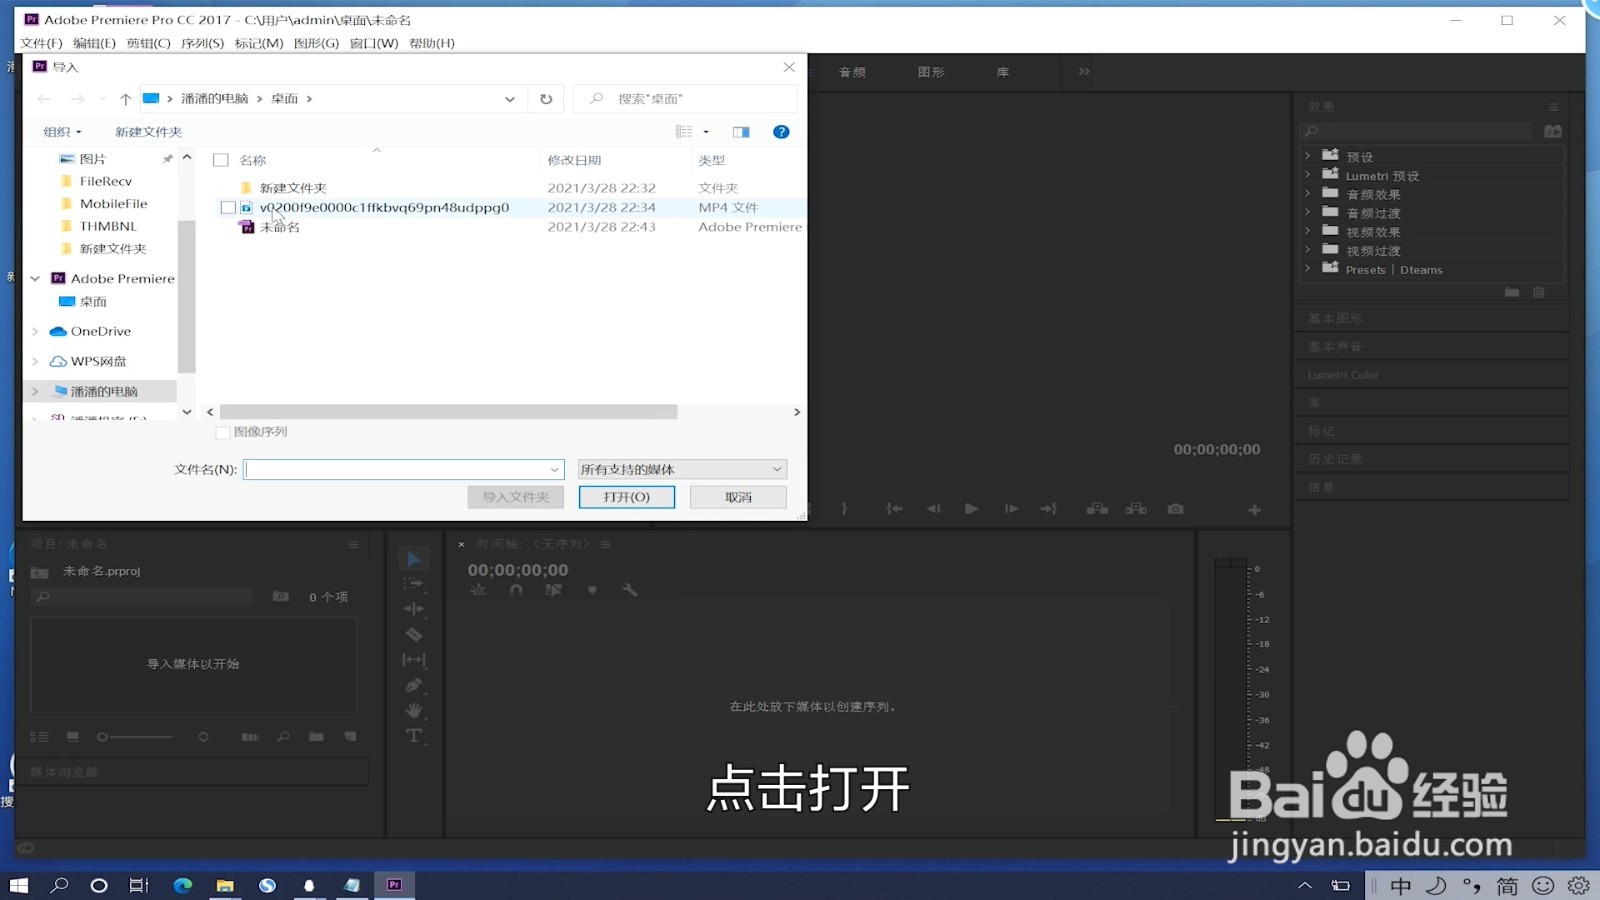Screen dimensions: 1600x900
Task: Step forward one frame in Program monitor
Action: point(1011,509)
